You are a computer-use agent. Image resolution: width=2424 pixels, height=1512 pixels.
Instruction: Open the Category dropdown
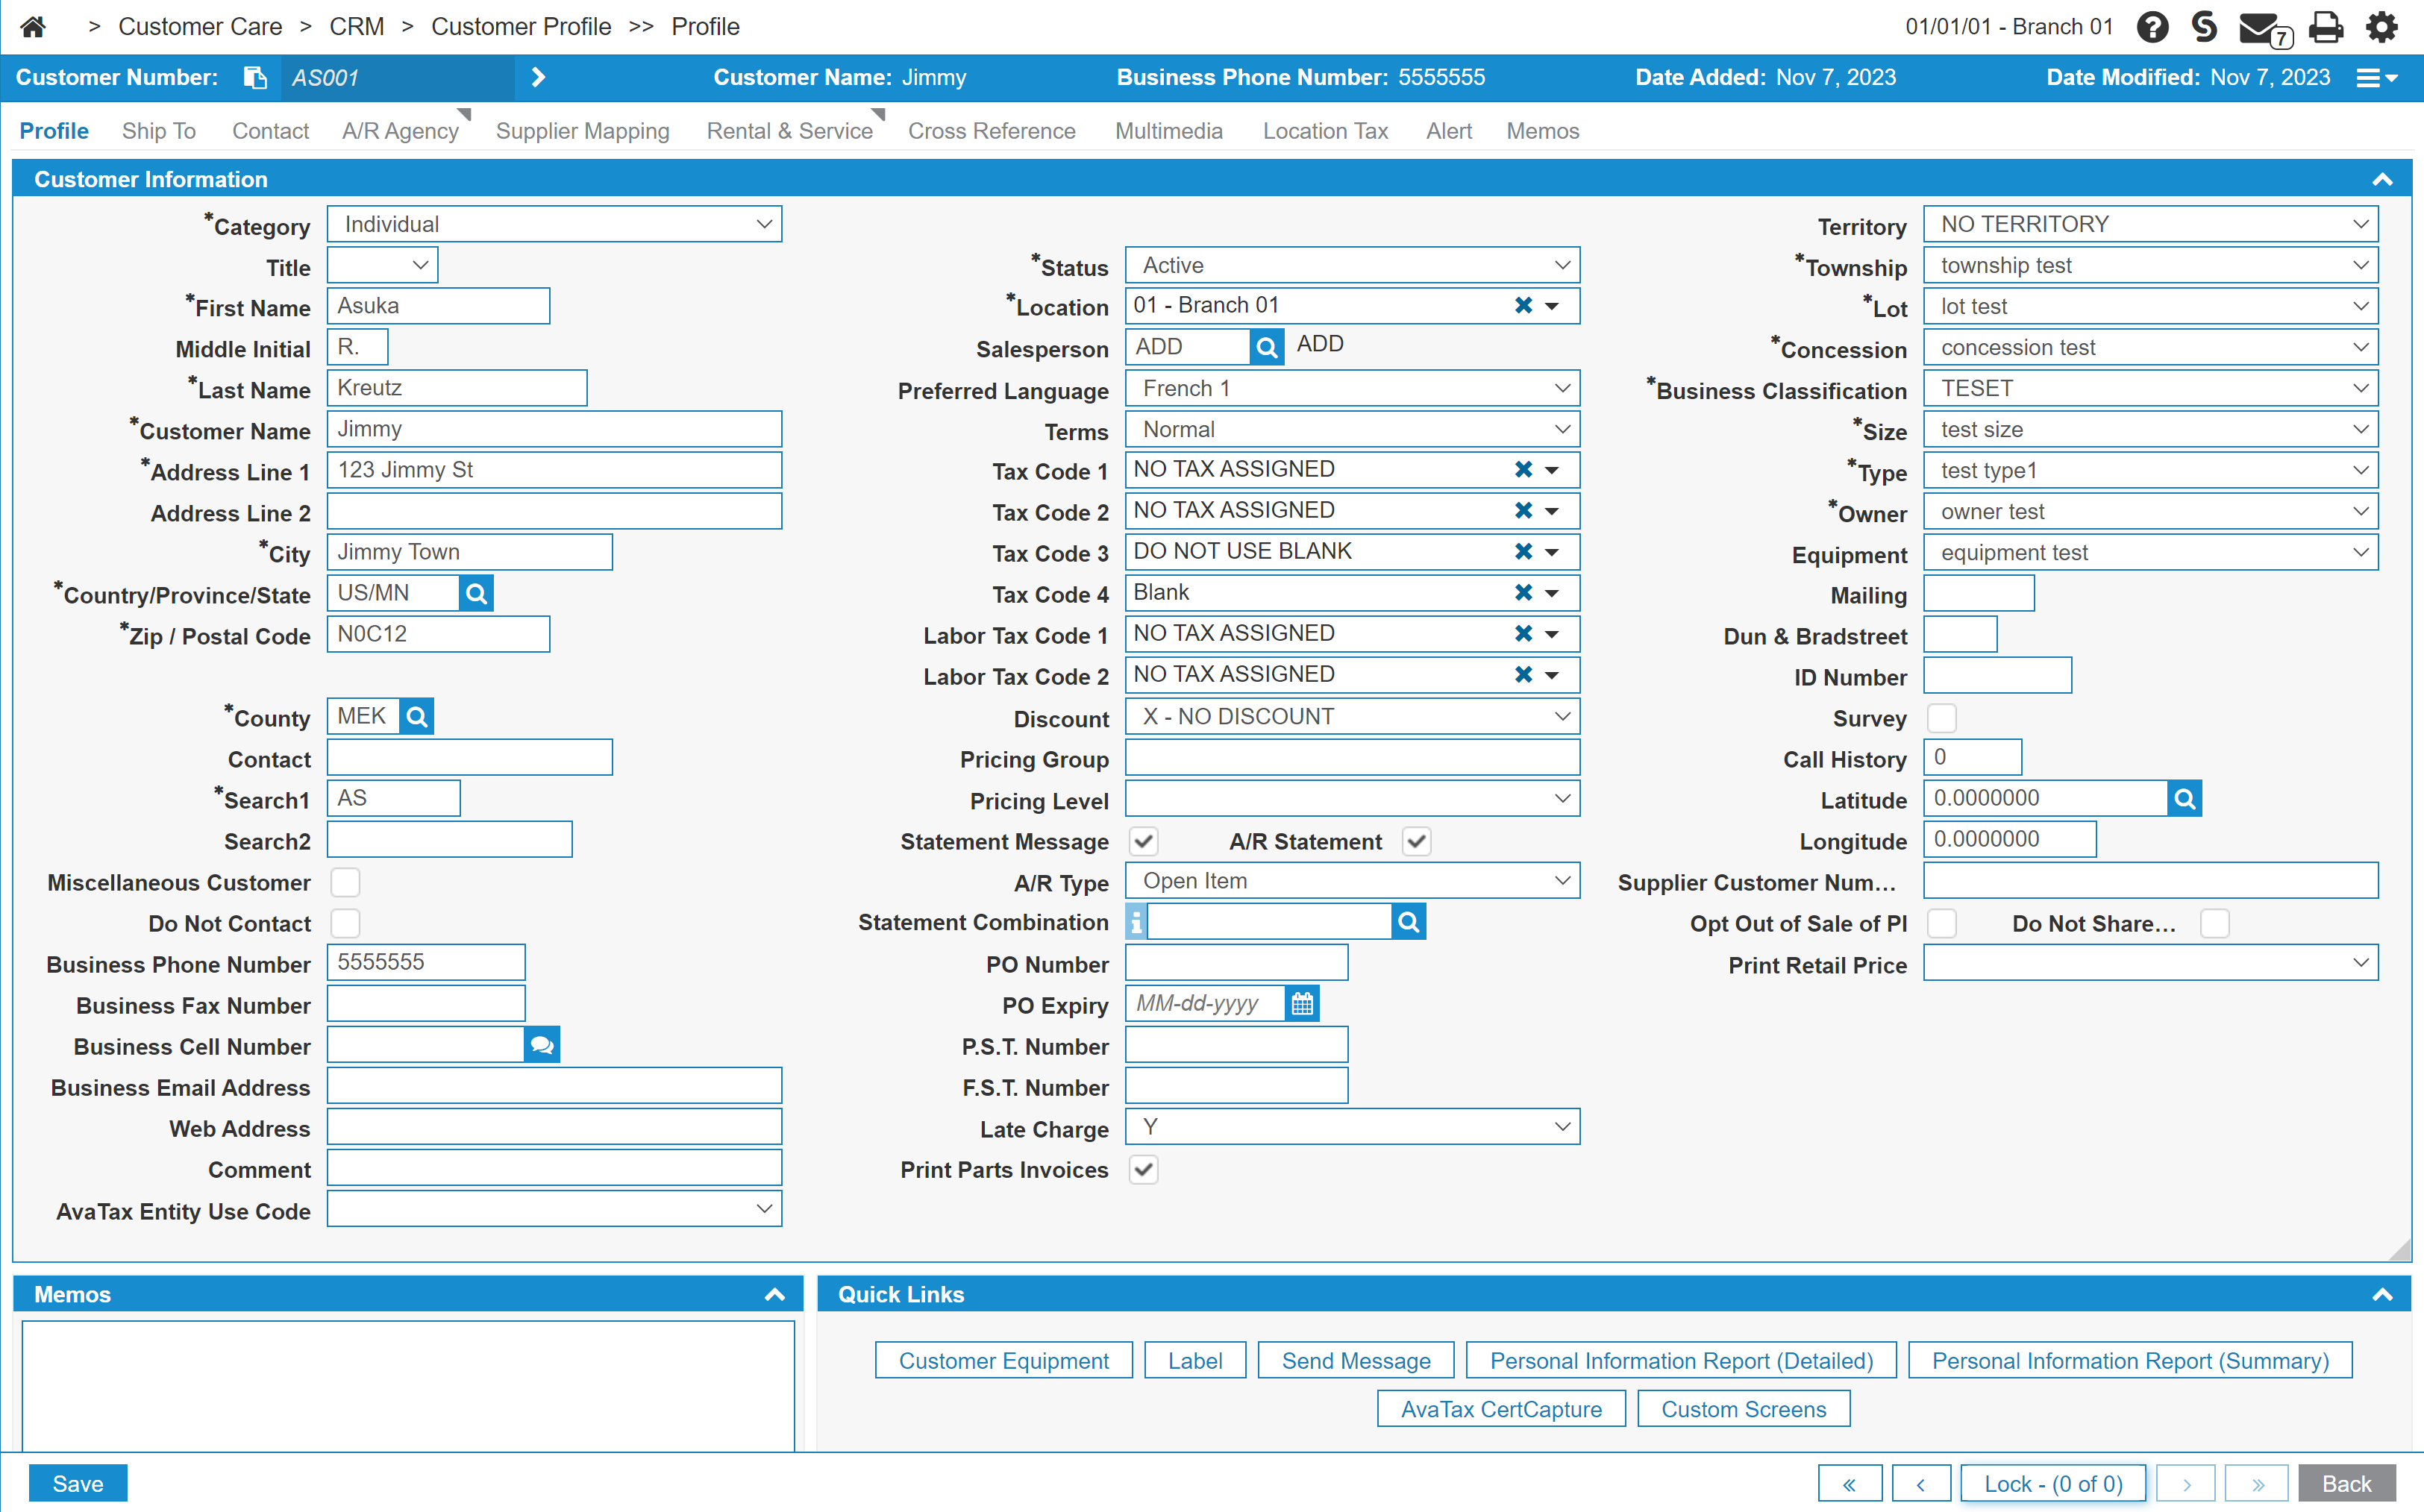point(554,224)
